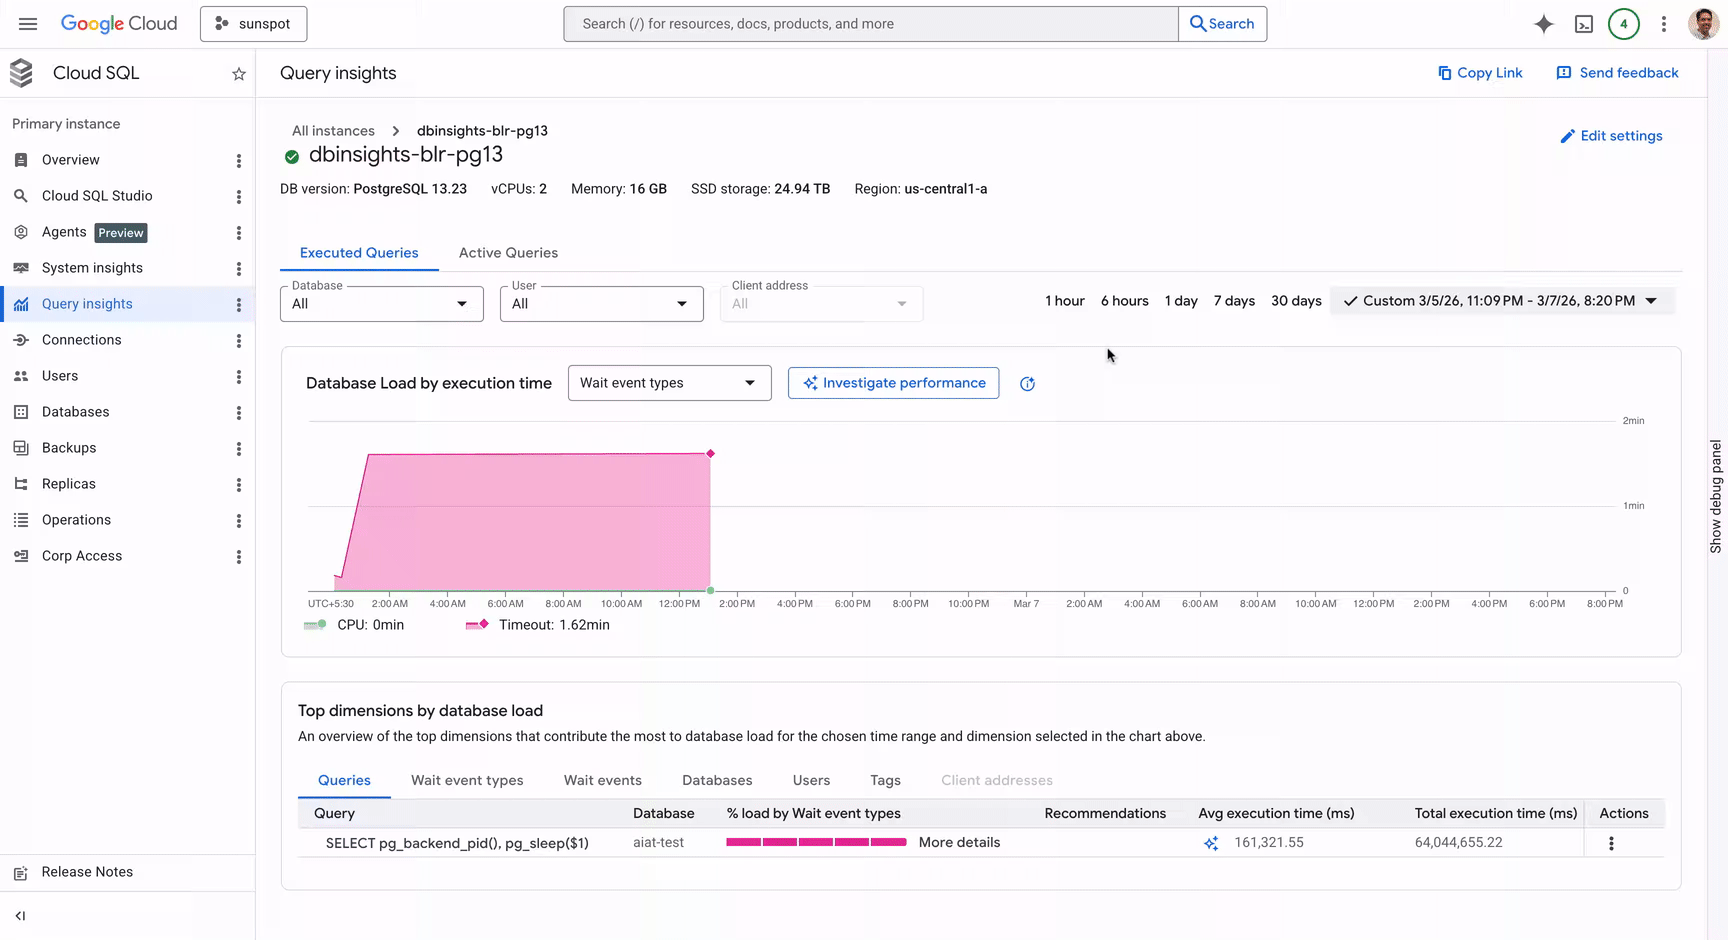Select the 1 day time range
The height and width of the screenshot is (940, 1728).
[1181, 301]
